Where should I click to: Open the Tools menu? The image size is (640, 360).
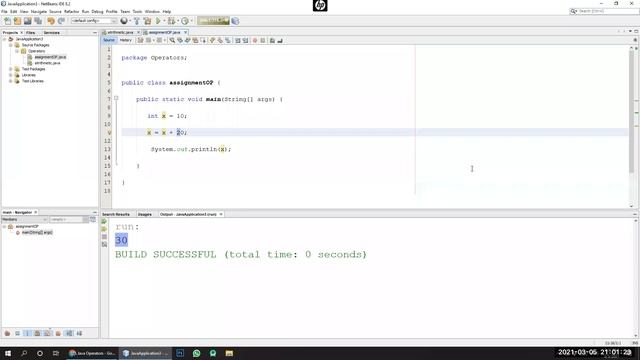[x=137, y=11]
